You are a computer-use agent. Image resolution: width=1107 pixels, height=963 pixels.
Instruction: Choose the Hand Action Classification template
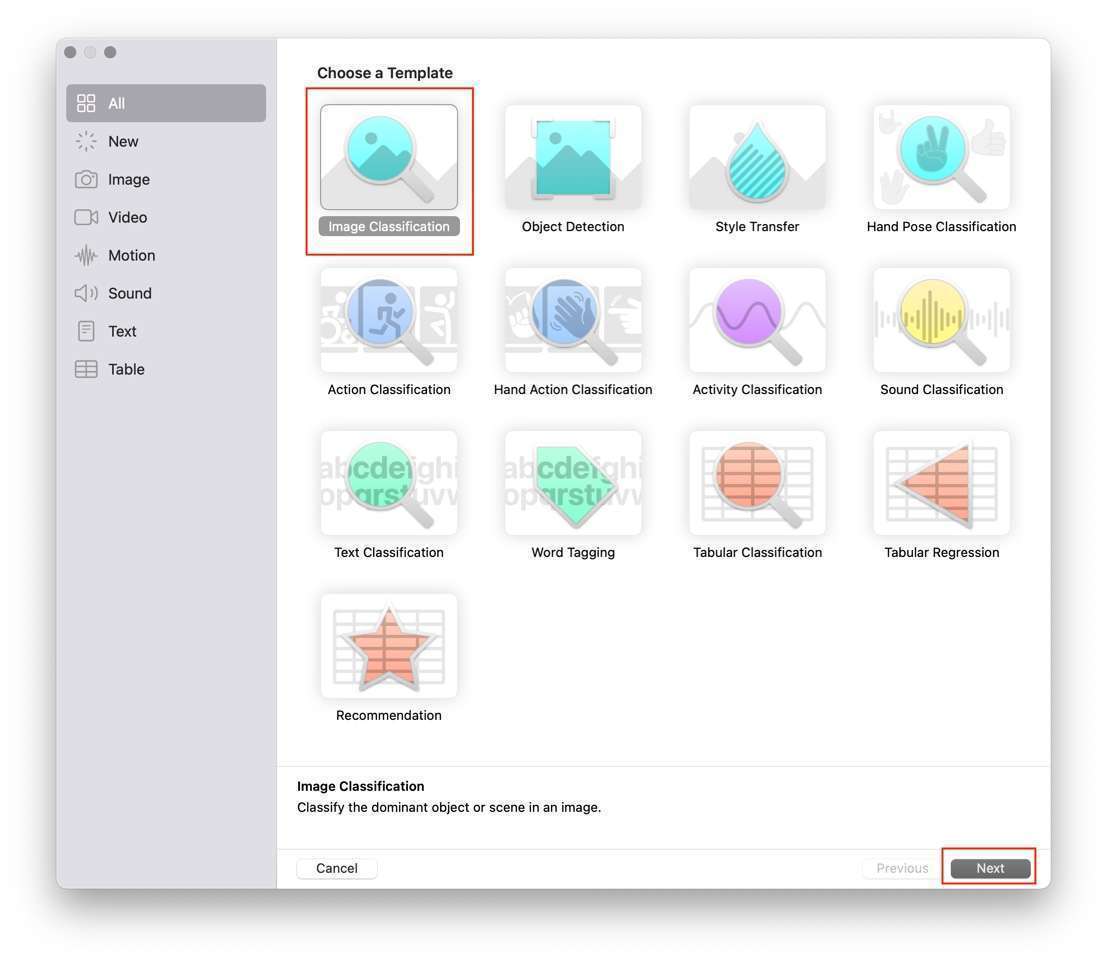point(573,320)
